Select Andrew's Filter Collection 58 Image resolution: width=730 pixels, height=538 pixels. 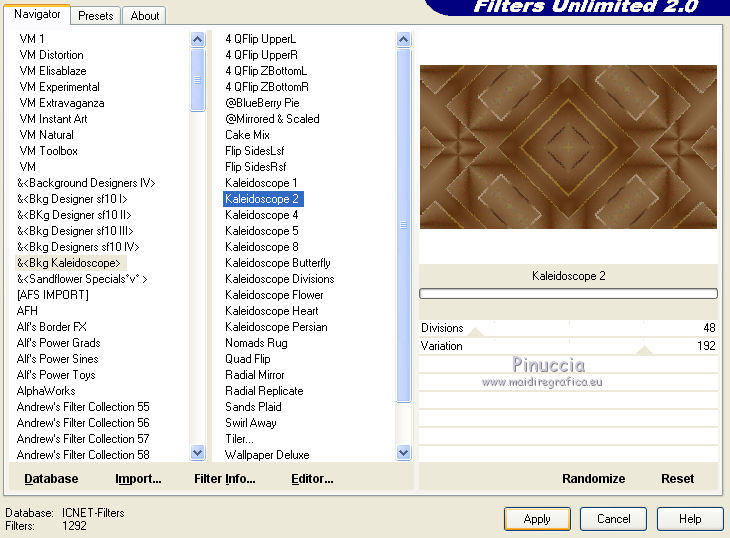click(83, 455)
